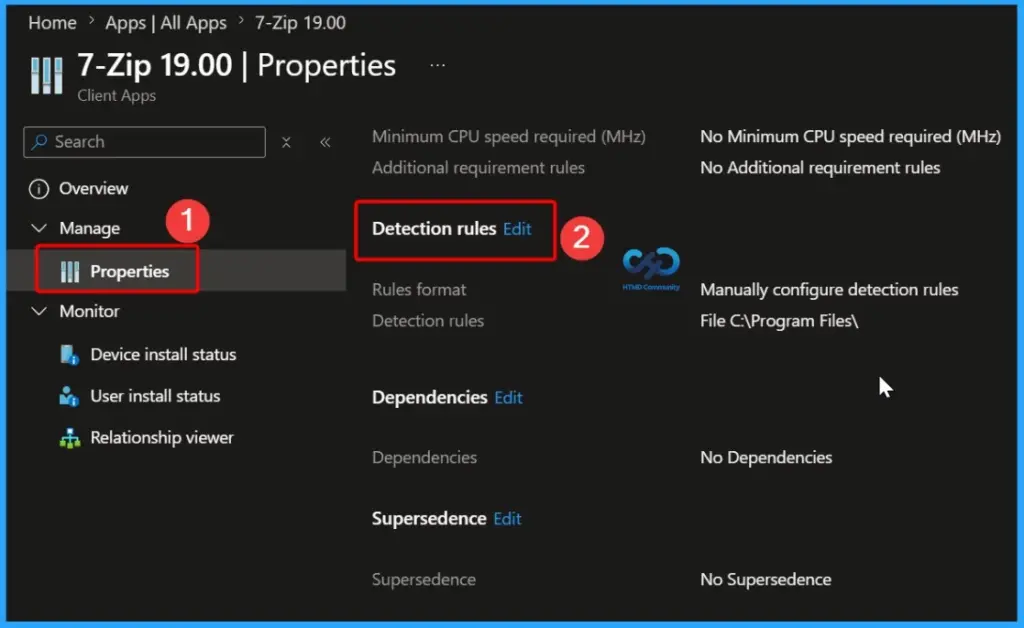The height and width of the screenshot is (628, 1024).
Task: Click 'Manually configure detection rules' value
Action: click(829, 290)
